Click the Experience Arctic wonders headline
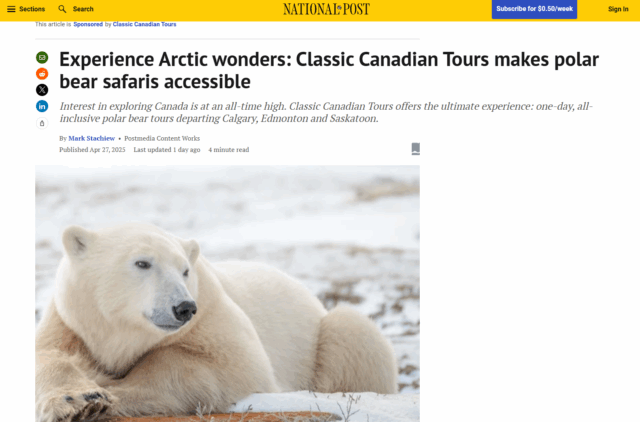 point(329,70)
